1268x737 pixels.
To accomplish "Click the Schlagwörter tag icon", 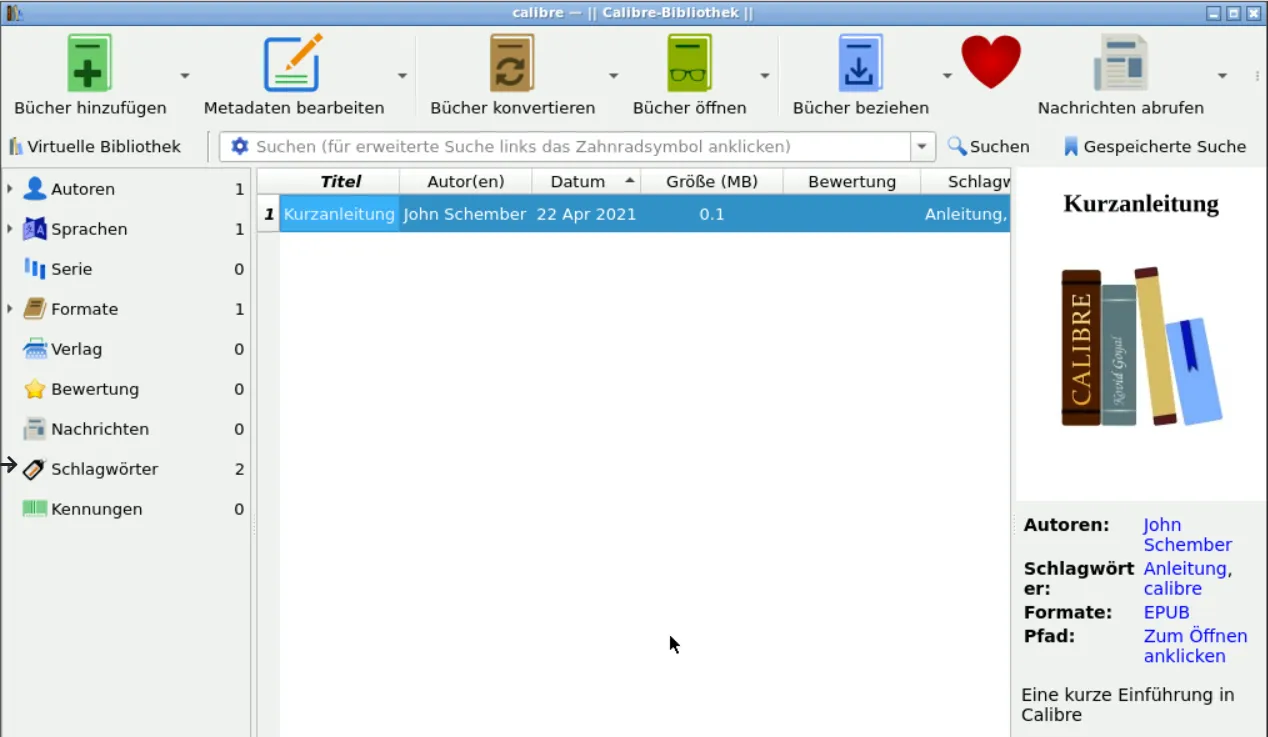I will pos(35,469).
